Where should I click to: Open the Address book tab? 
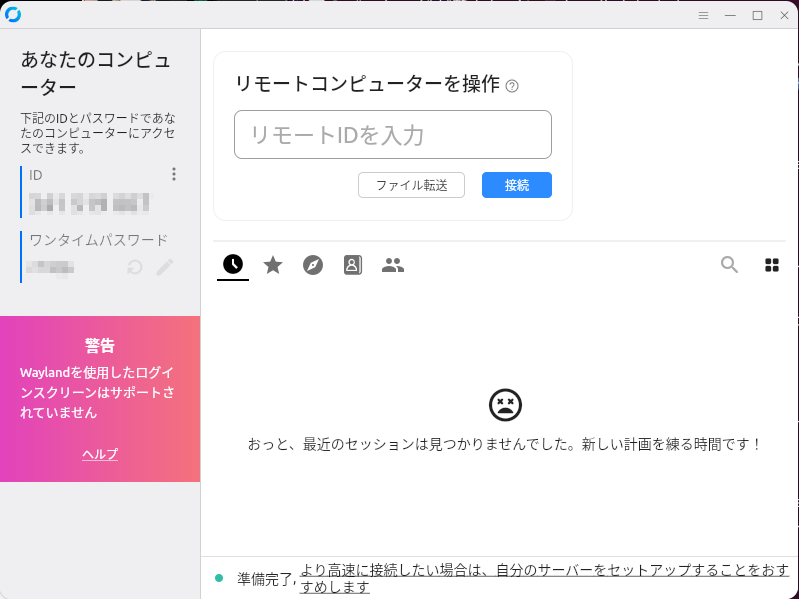point(353,265)
